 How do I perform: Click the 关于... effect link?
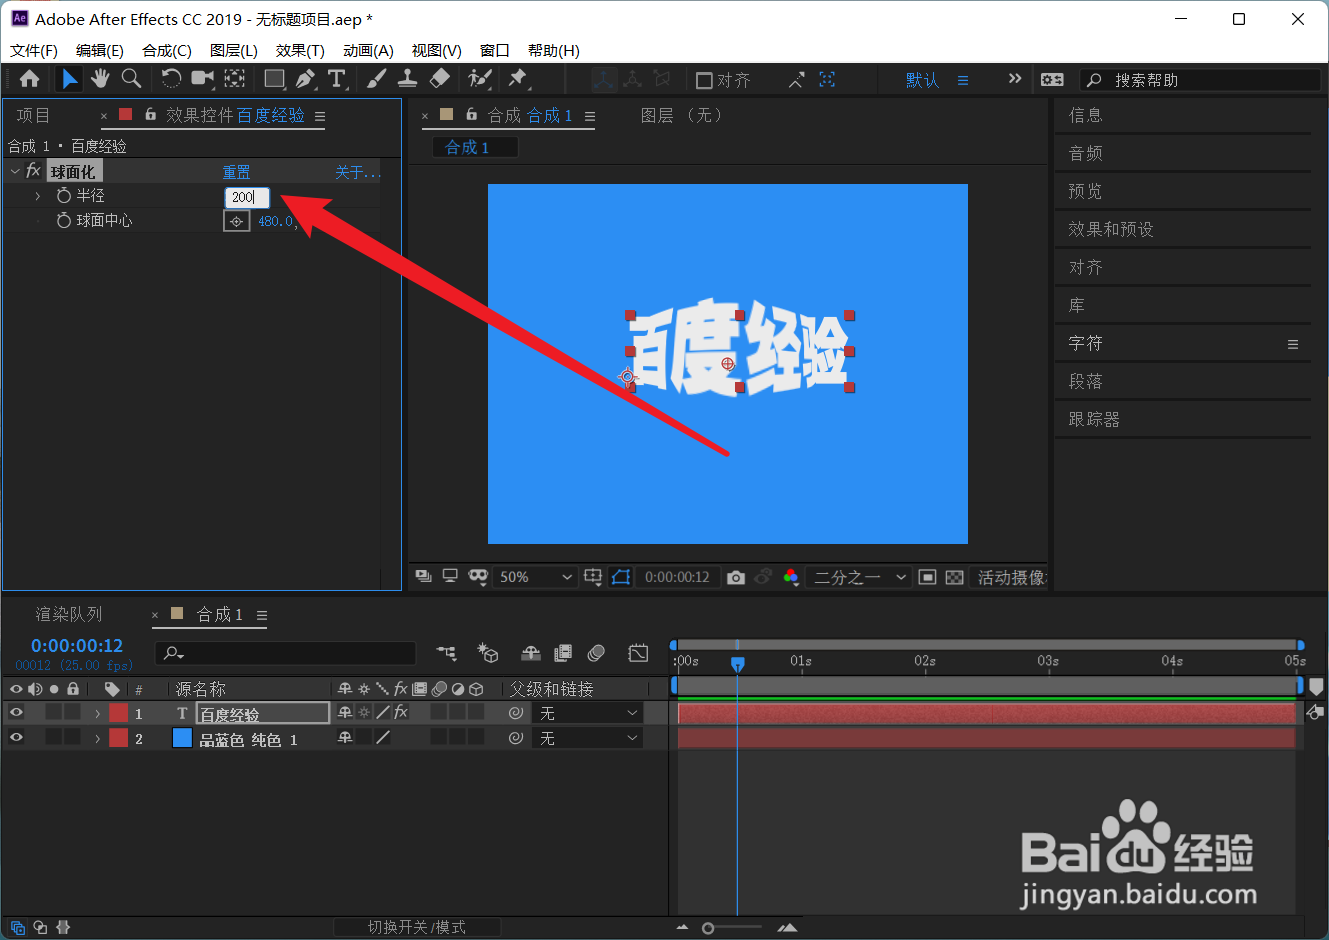pyautogui.click(x=357, y=172)
